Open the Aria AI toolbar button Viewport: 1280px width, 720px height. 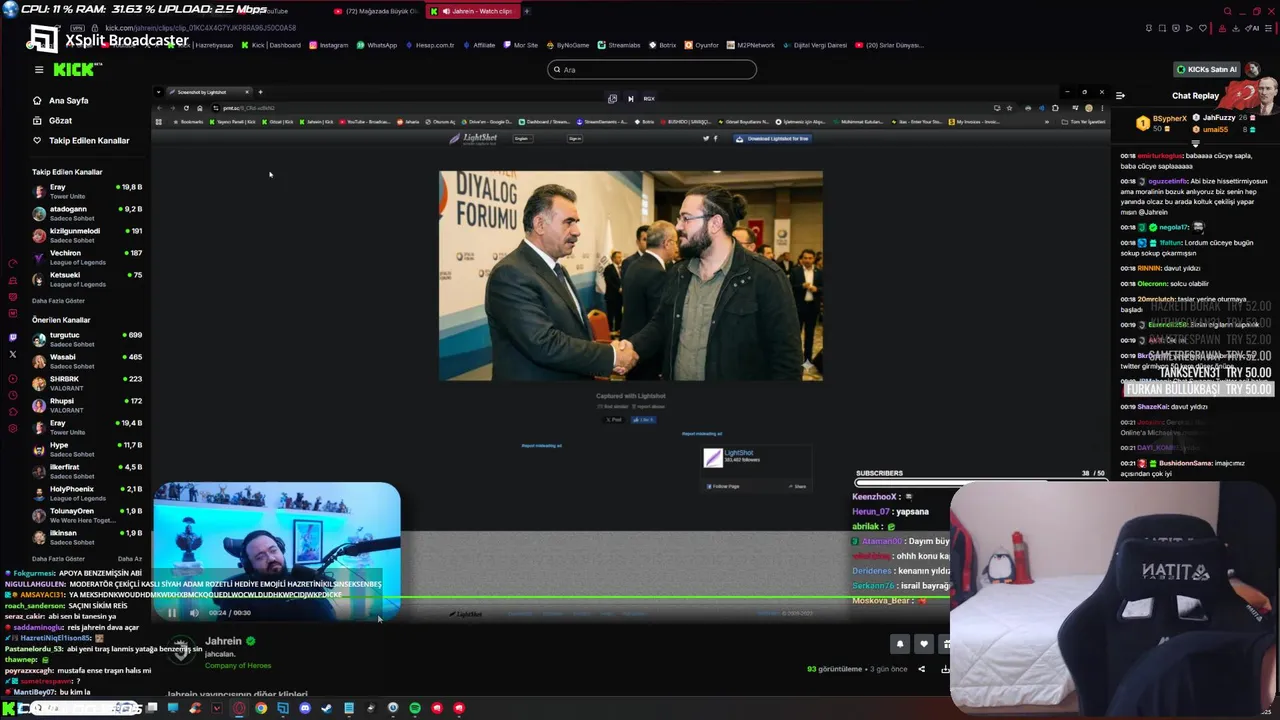click(1252, 28)
